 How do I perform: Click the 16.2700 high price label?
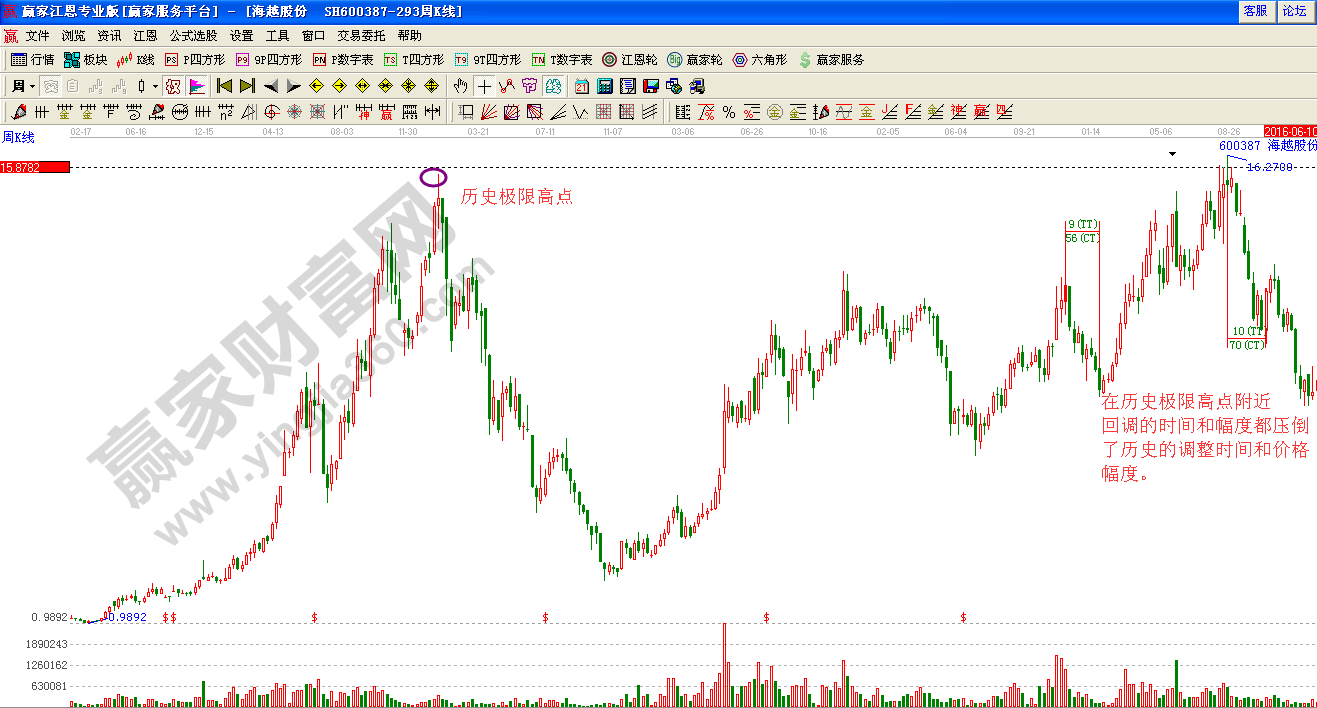(x=1270, y=167)
